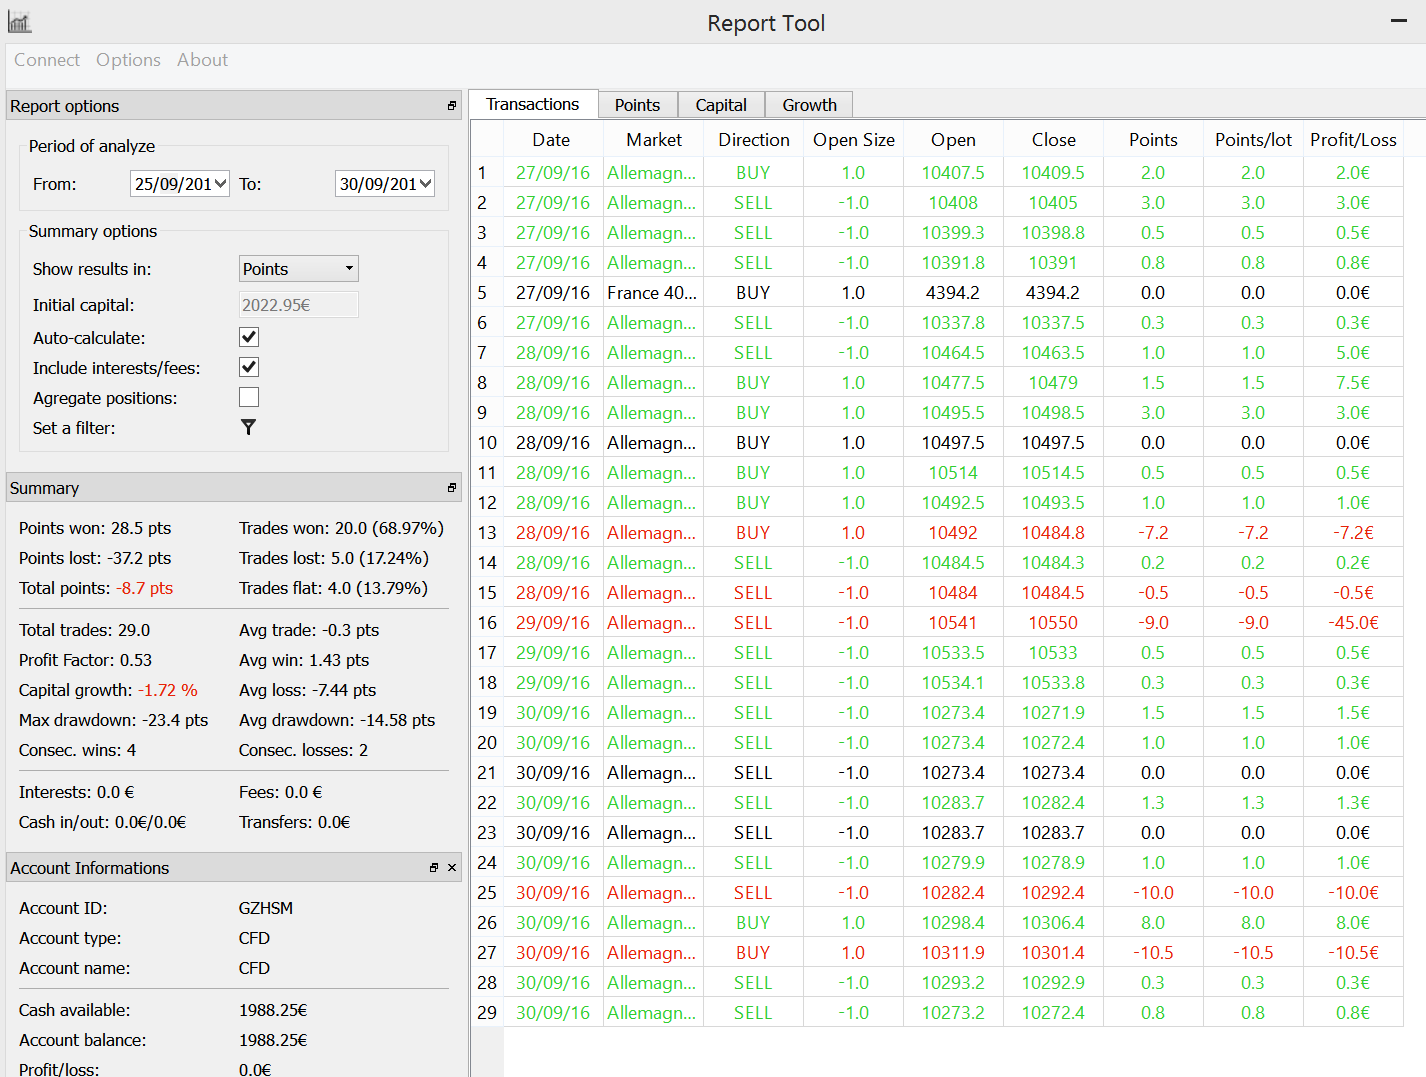Select the France 40 transaction row

click(x=651, y=293)
